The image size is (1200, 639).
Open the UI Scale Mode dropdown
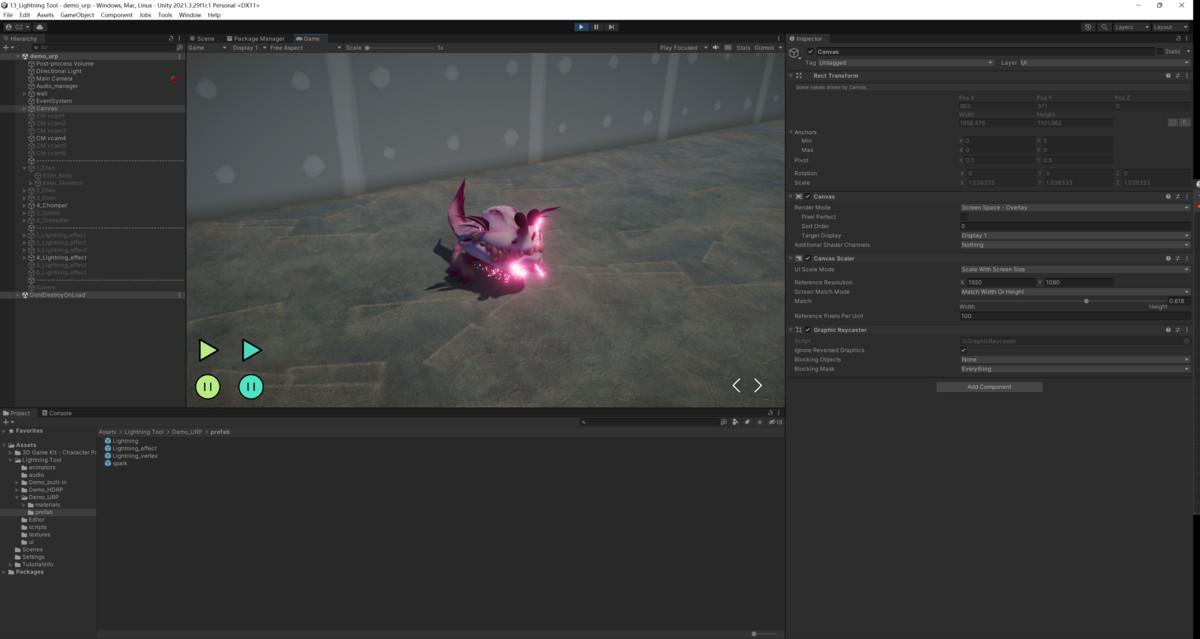[1076, 269]
